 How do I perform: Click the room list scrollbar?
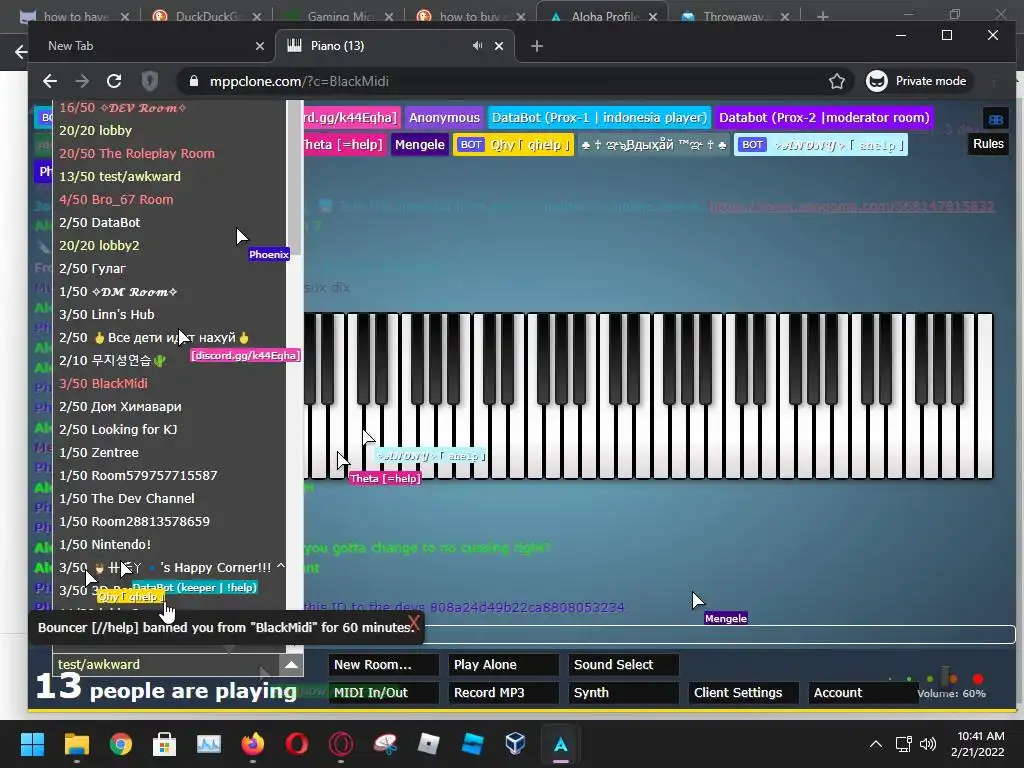click(295, 178)
